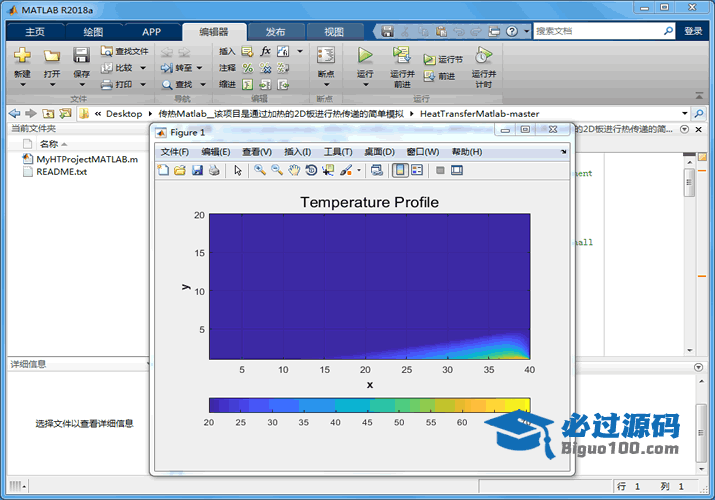Open the Figure 1 Tools (工具) menu
The height and width of the screenshot is (500, 715).
tap(338, 152)
